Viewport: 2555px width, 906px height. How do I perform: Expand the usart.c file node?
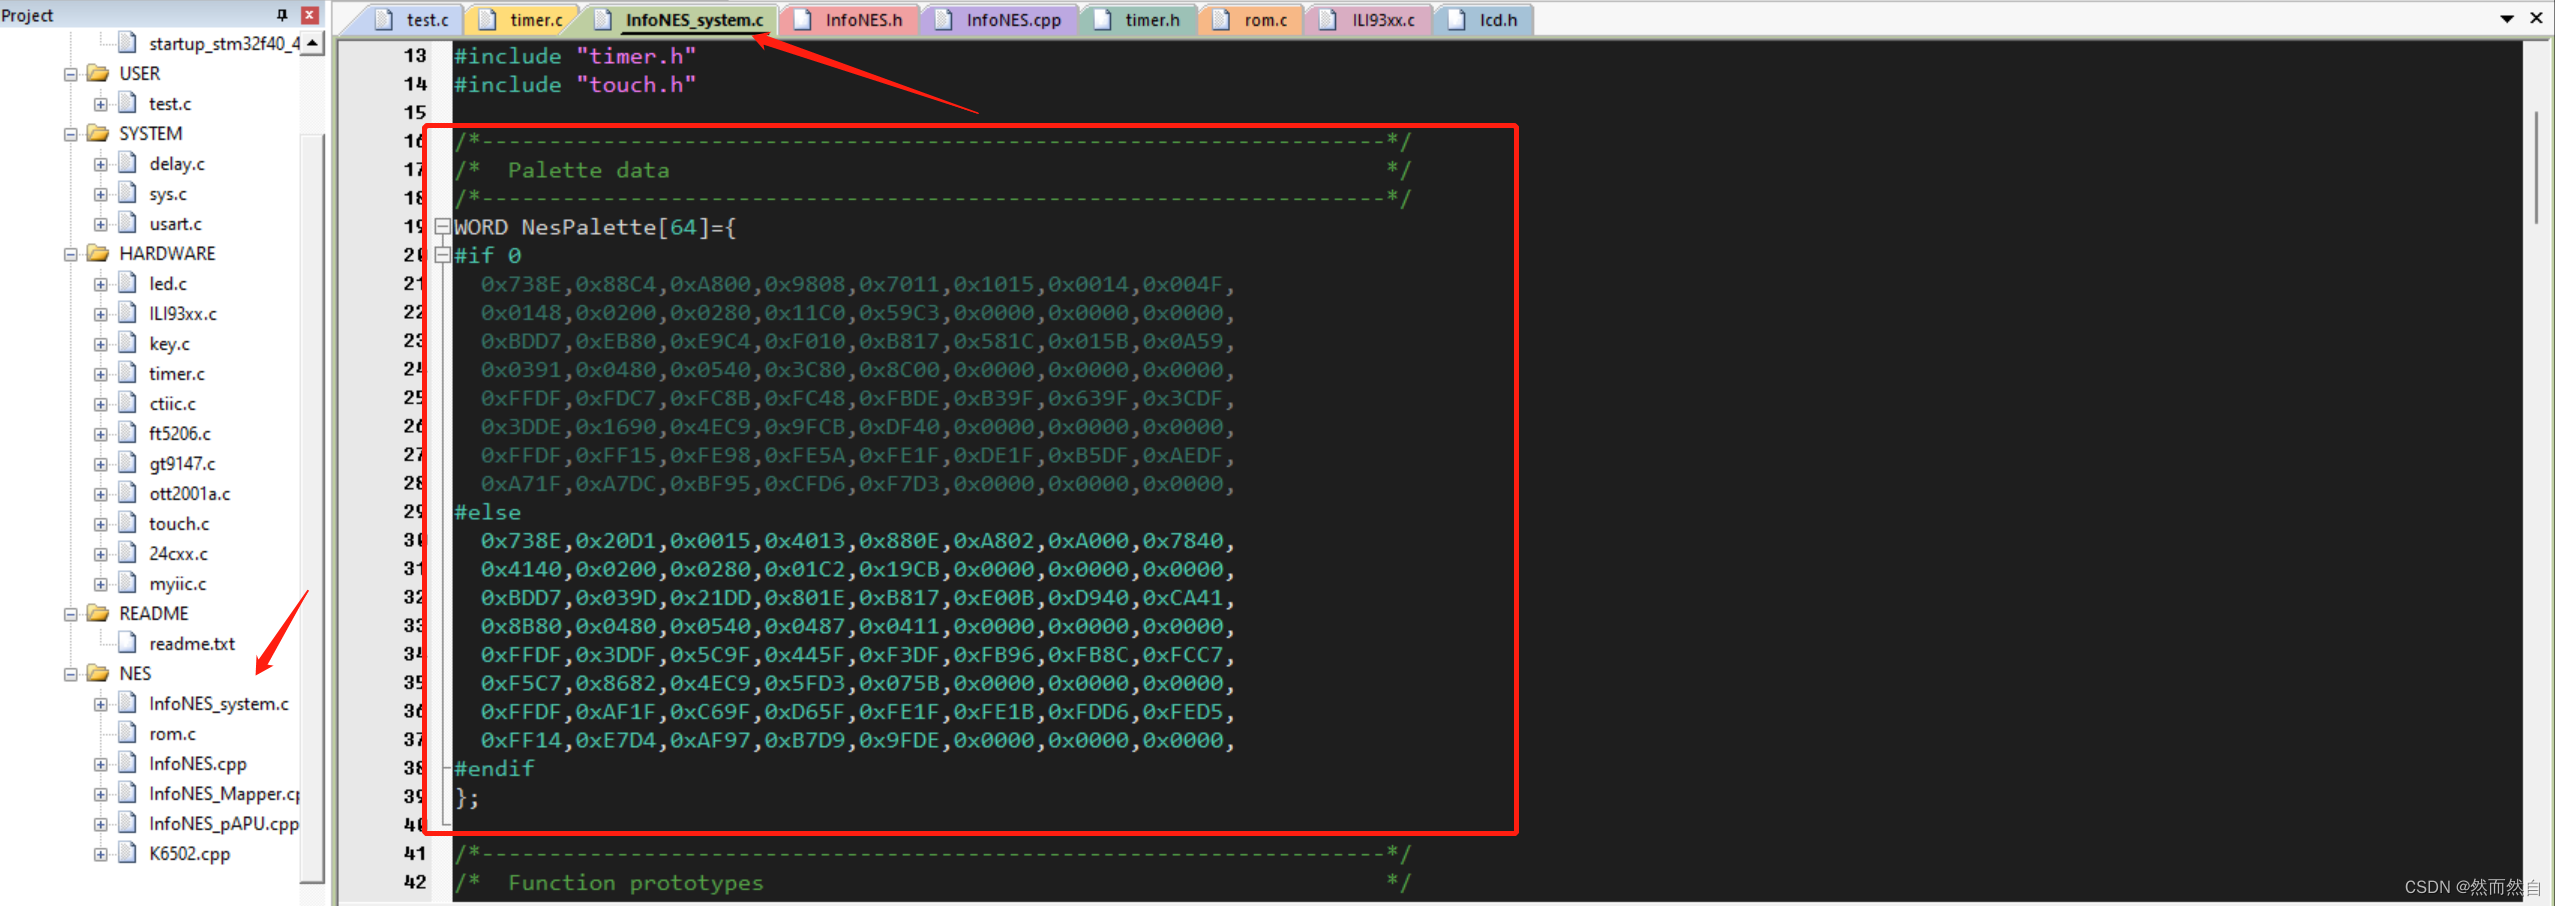tap(101, 224)
